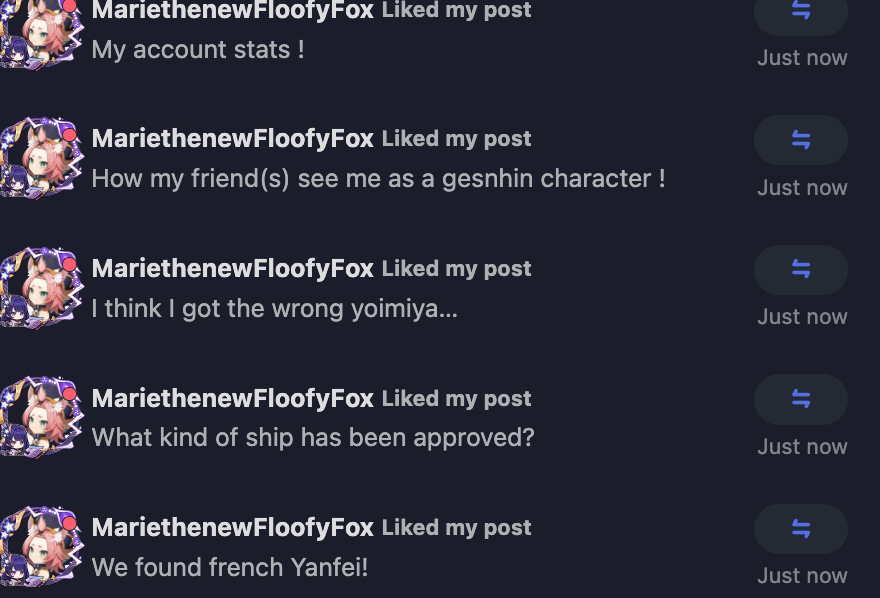Click swap-arrows icon beside 'I think I got the wrong yoimiya'

tap(800, 270)
